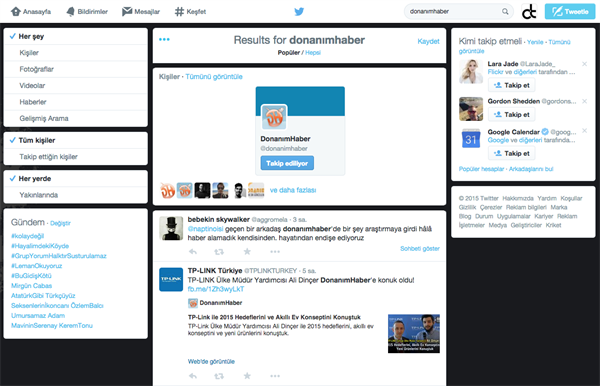Follow Google Calendar with Takip et

point(512,153)
